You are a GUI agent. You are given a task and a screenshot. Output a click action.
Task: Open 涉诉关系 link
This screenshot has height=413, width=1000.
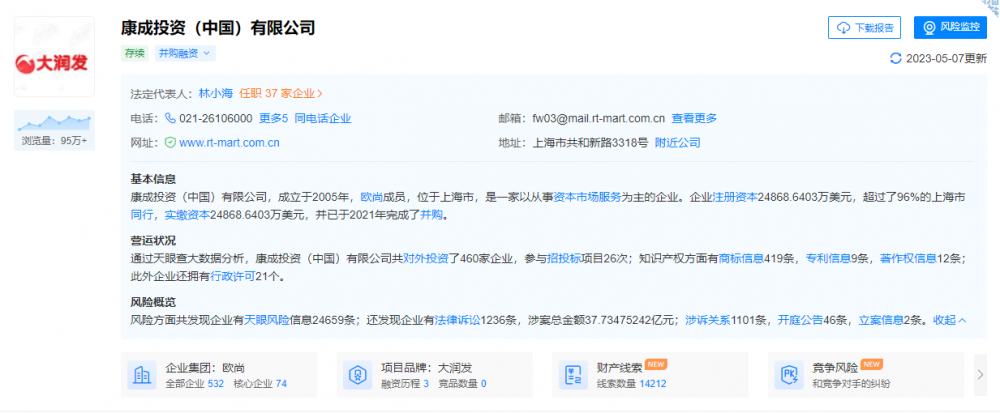(708, 320)
